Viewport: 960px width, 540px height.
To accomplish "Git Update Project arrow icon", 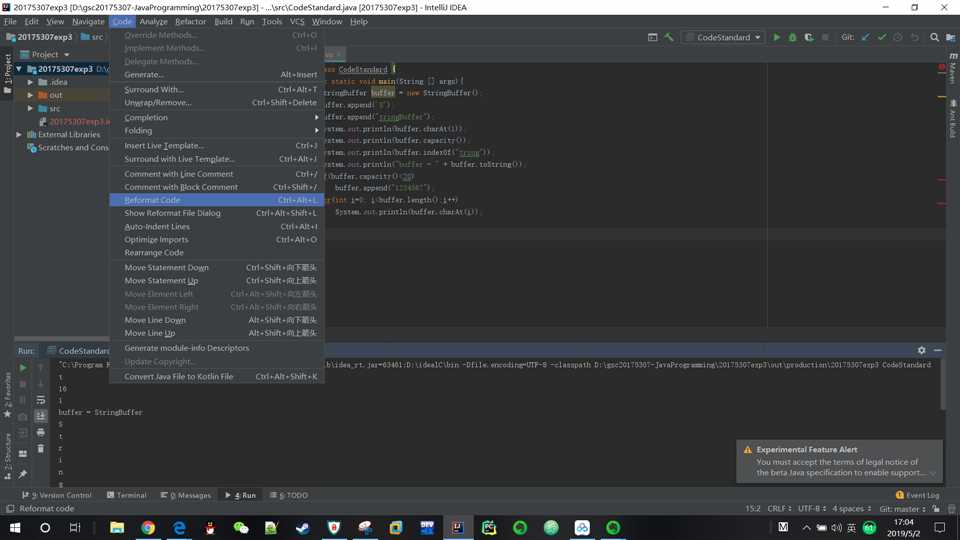I will click(x=865, y=37).
